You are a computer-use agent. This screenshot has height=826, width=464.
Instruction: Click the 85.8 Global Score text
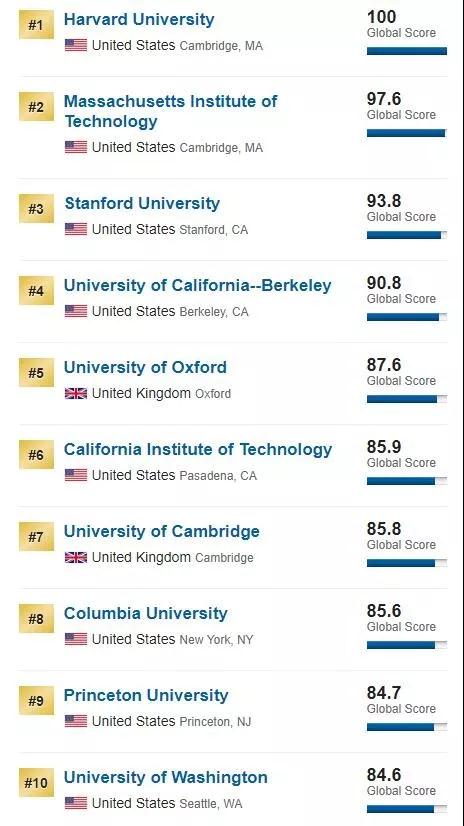point(401,536)
